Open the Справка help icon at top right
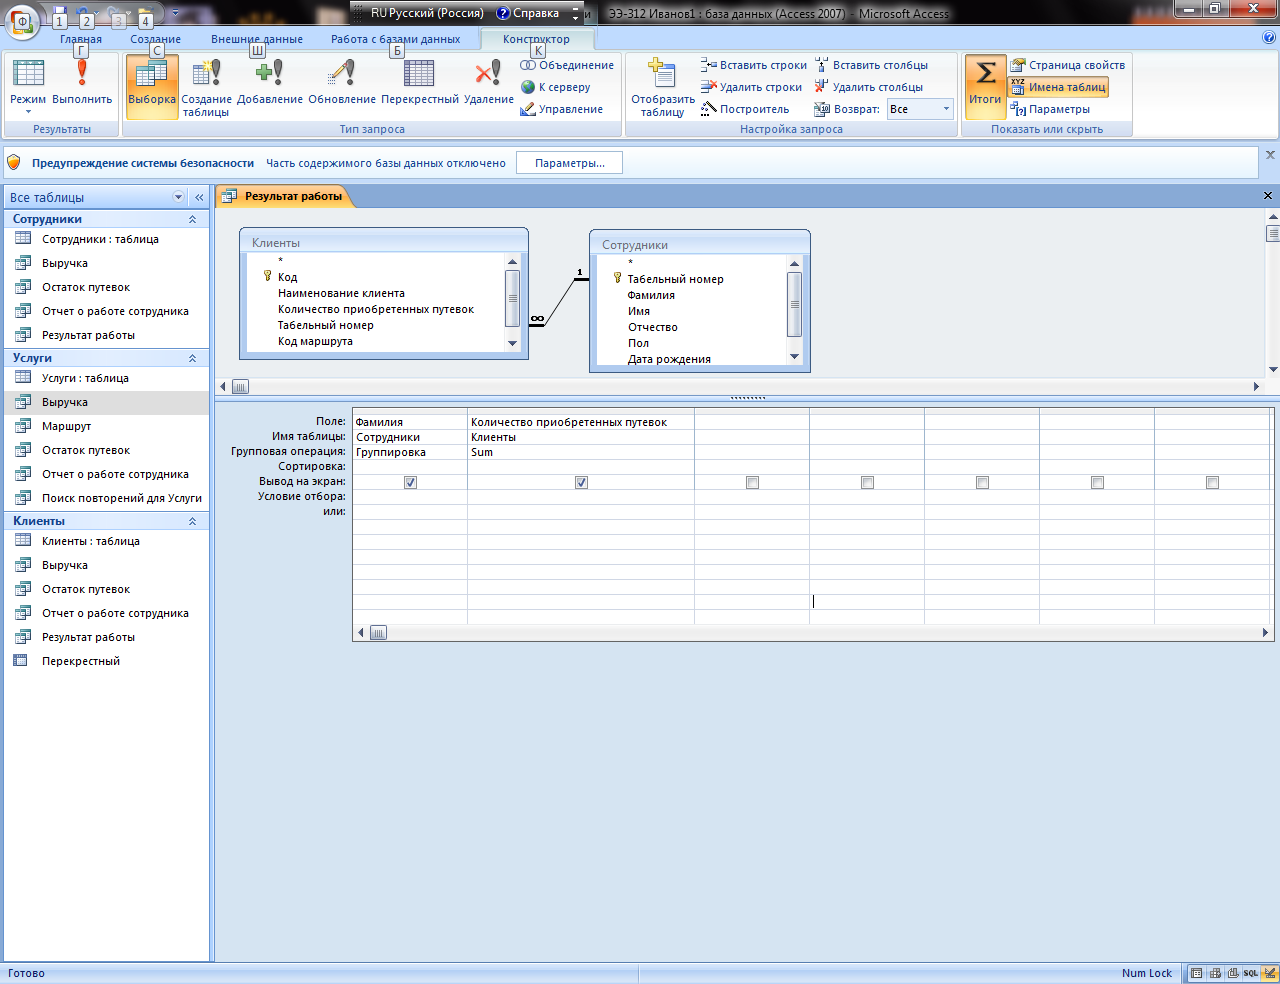The height and width of the screenshot is (984, 1280). tap(1269, 38)
